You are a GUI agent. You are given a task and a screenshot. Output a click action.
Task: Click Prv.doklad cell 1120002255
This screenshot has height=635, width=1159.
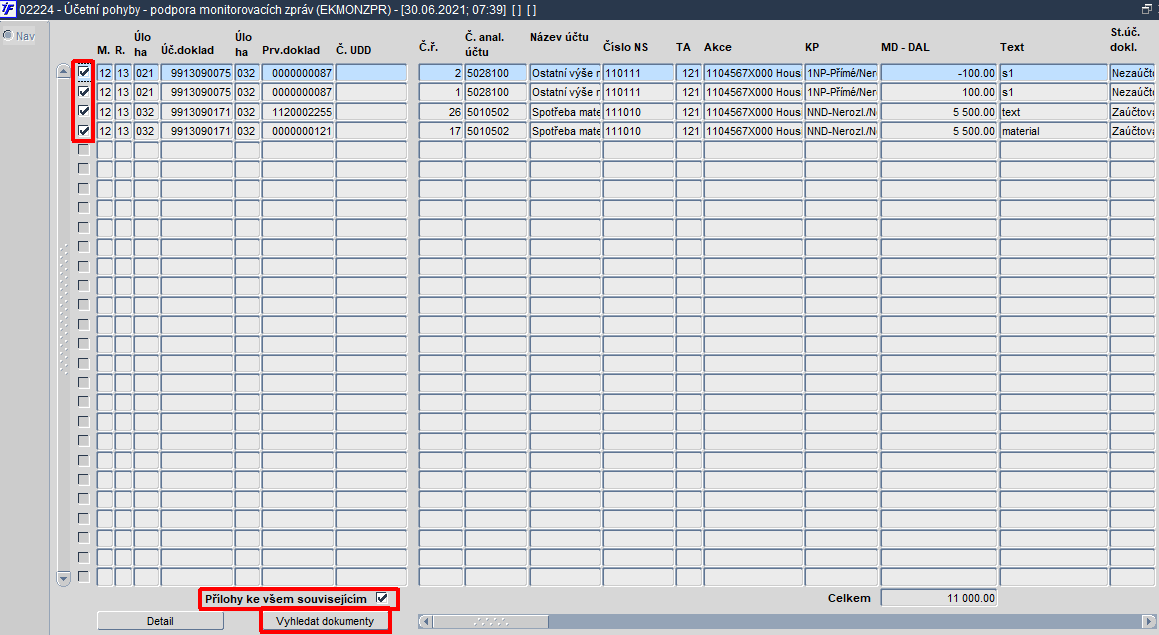298,112
